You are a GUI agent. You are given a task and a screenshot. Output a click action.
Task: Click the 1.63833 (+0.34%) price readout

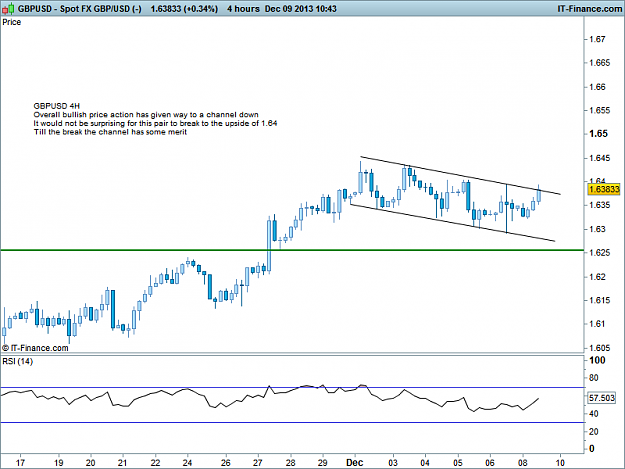(x=184, y=9)
